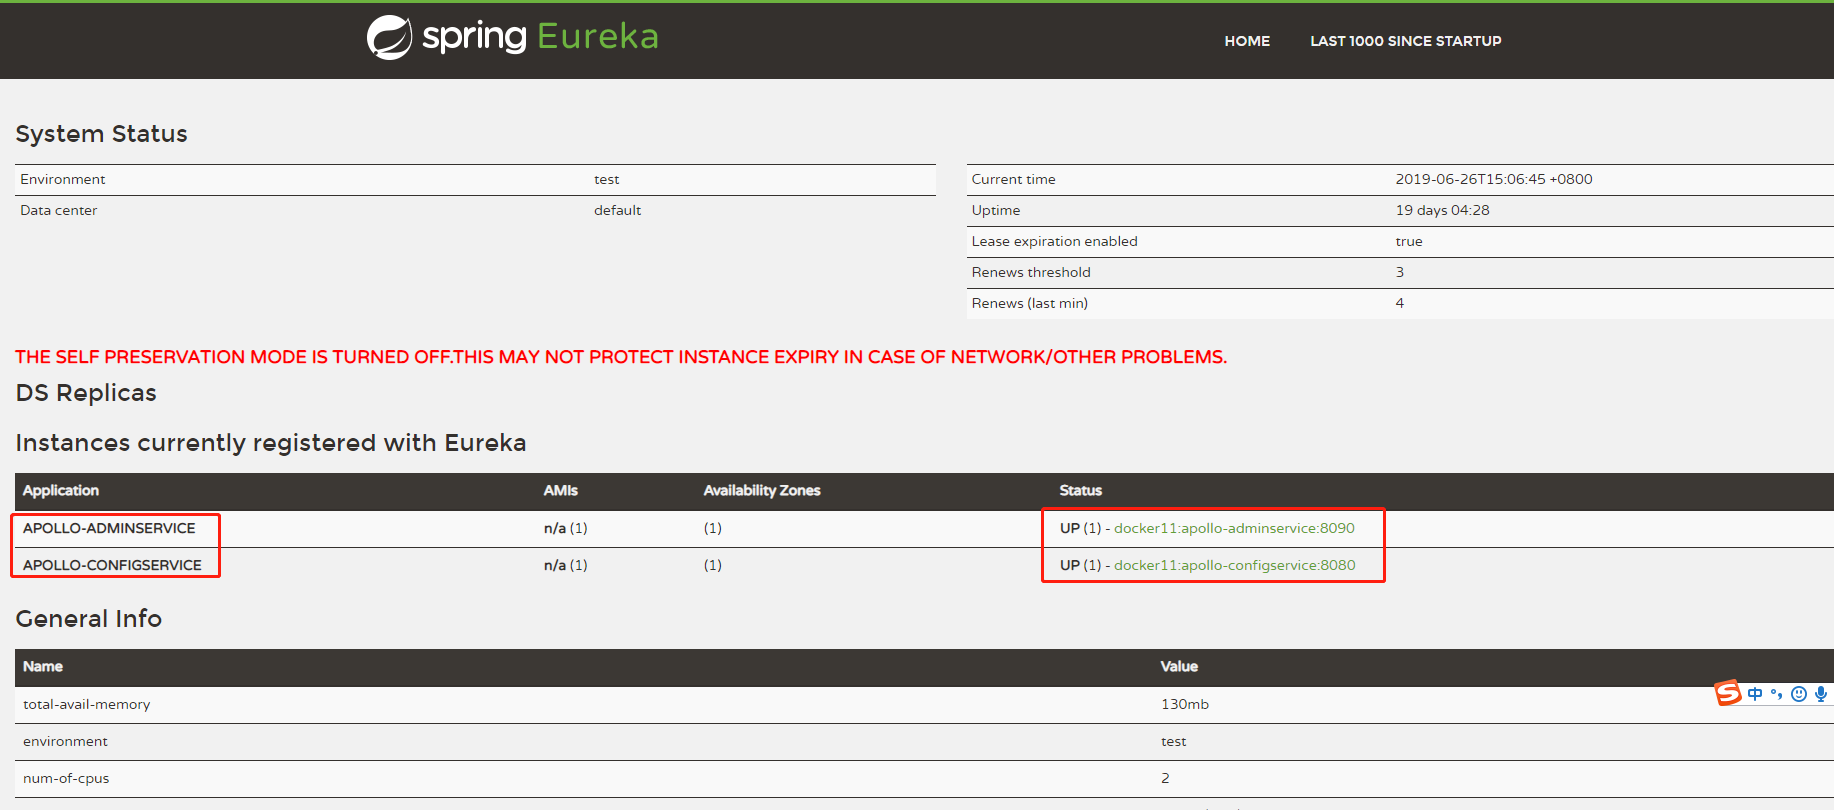Screen dimensions: 1834x810
Task: Select the Current time label
Action: pos(1013,179)
